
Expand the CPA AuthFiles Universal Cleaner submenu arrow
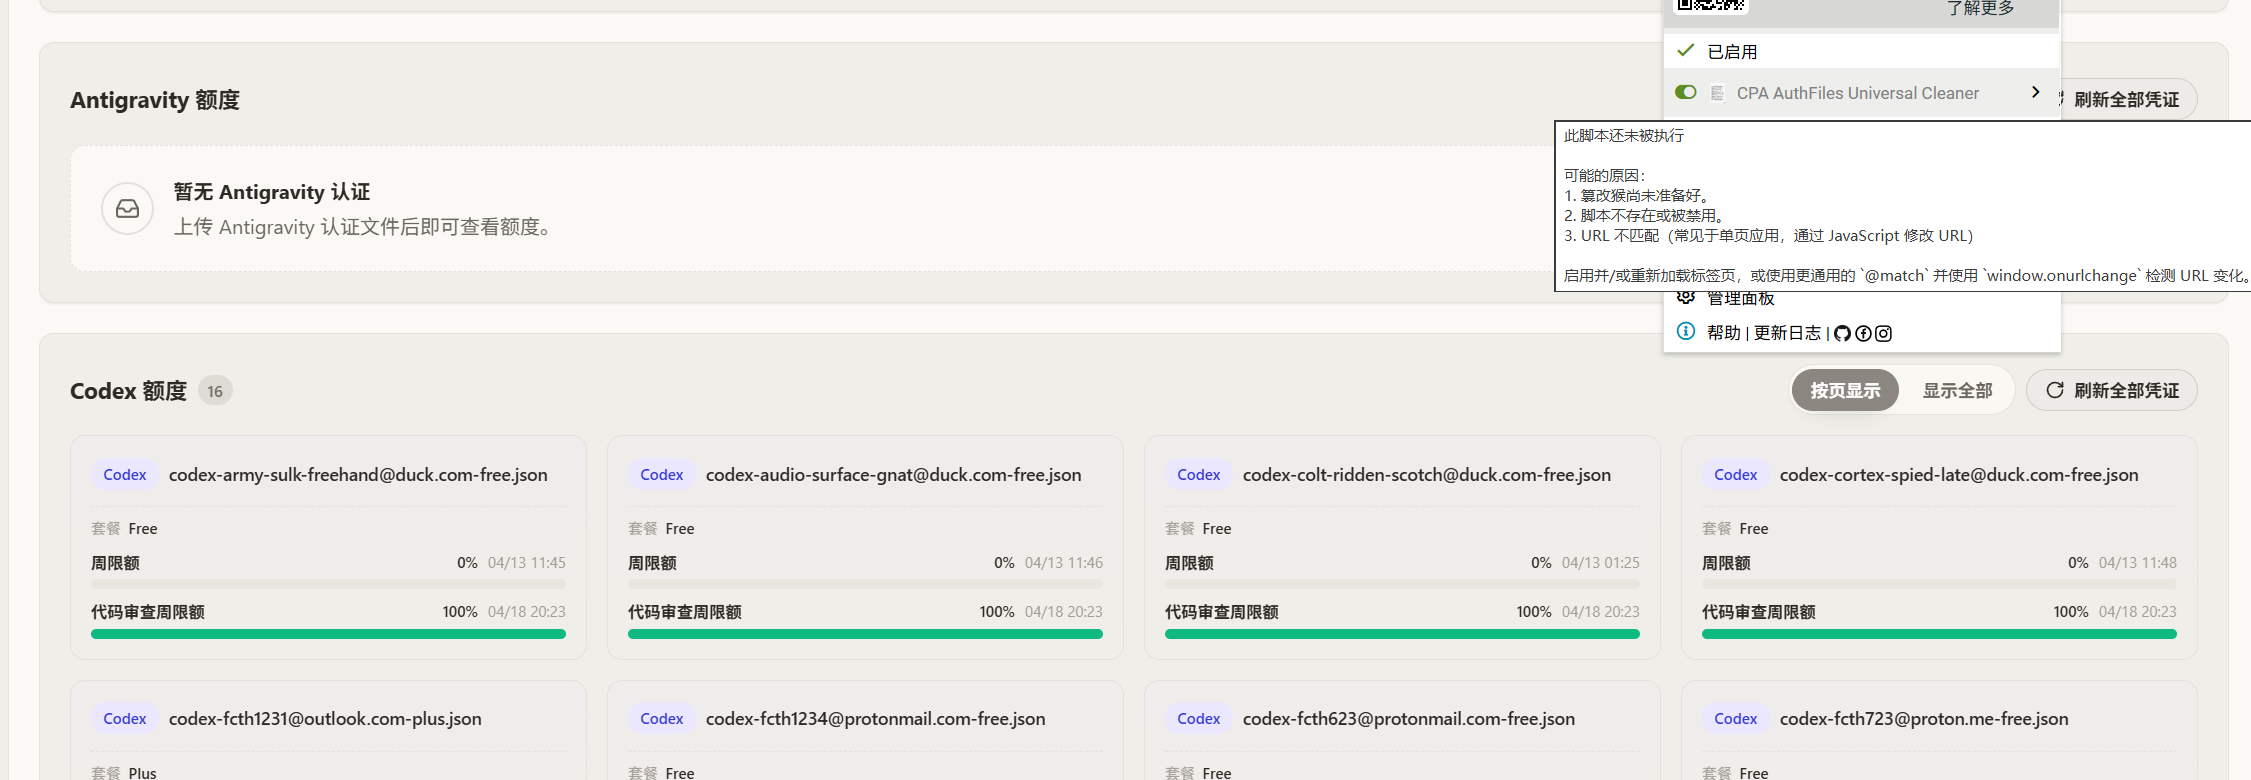click(x=2035, y=92)
